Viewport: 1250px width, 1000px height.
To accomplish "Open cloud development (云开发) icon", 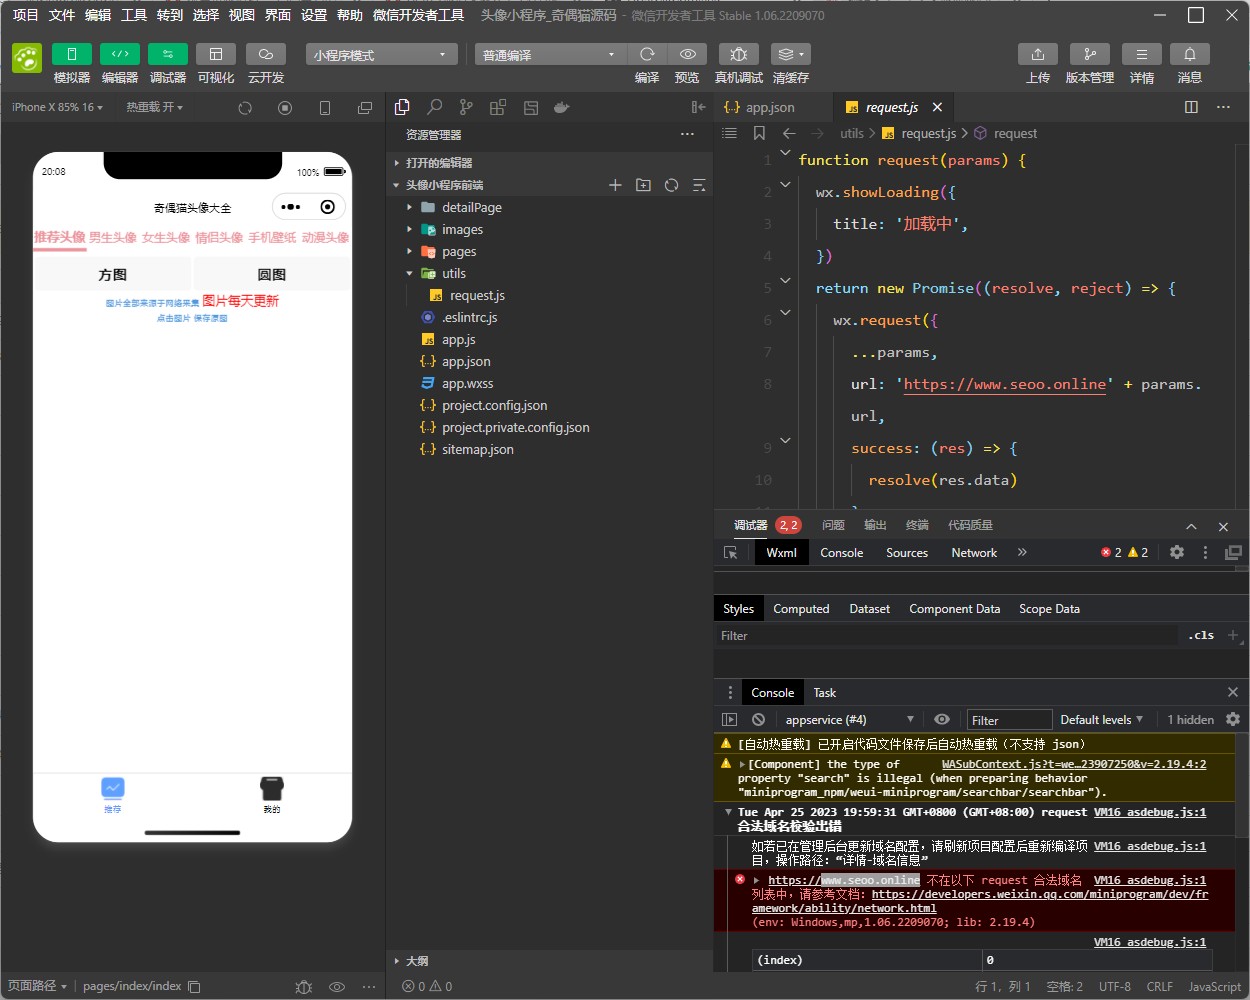I will tap(266, 54).
